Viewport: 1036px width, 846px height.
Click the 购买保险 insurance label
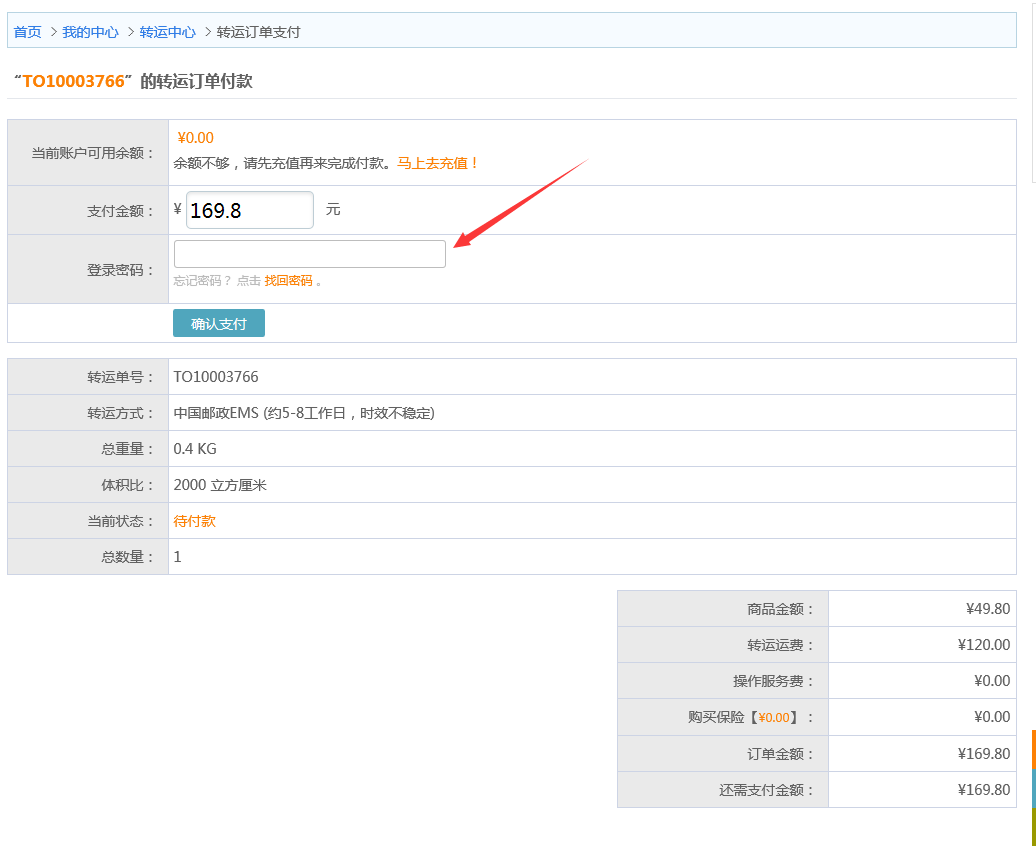point(745,717)
